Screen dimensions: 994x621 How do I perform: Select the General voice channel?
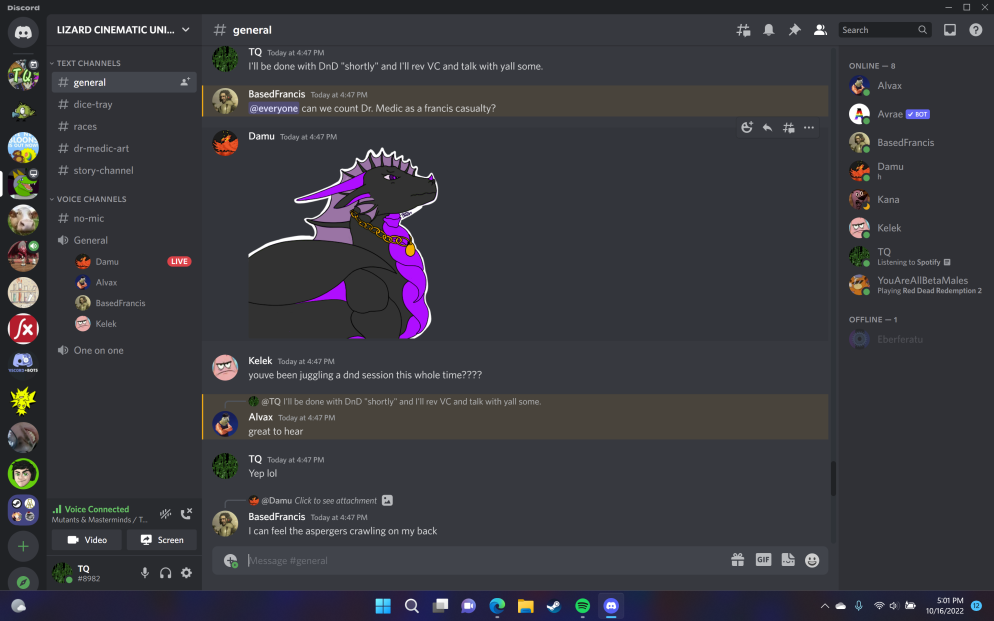tap(124, 240)
